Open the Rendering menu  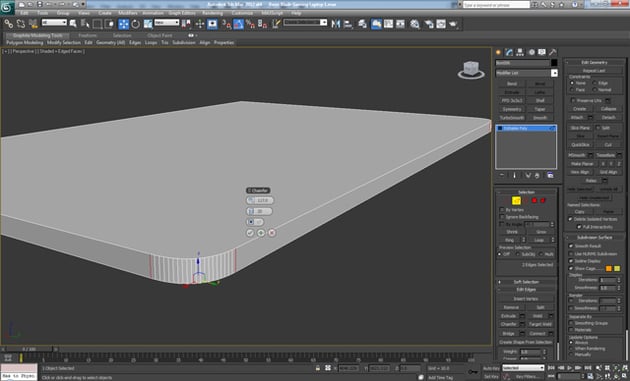point(212,13)
